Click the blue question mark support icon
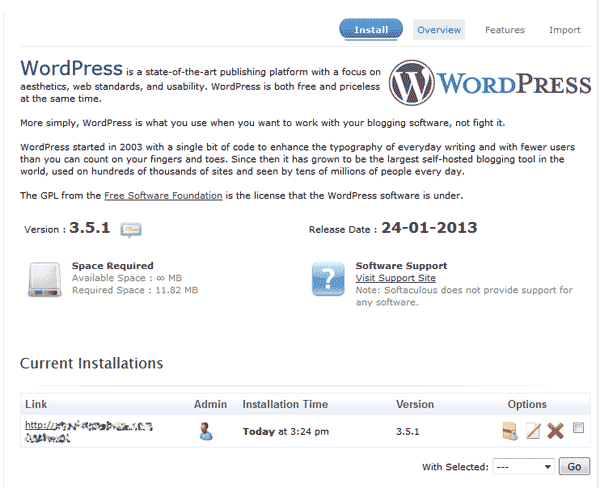600x488 pixels. pos(328,279)
